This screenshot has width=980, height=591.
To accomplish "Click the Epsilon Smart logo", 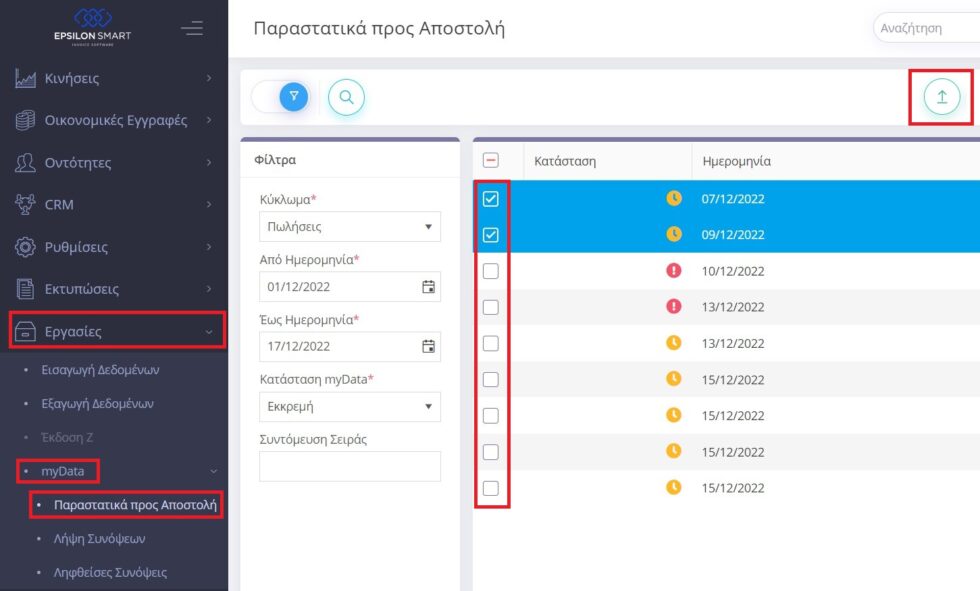I will [x=92, y=25].
